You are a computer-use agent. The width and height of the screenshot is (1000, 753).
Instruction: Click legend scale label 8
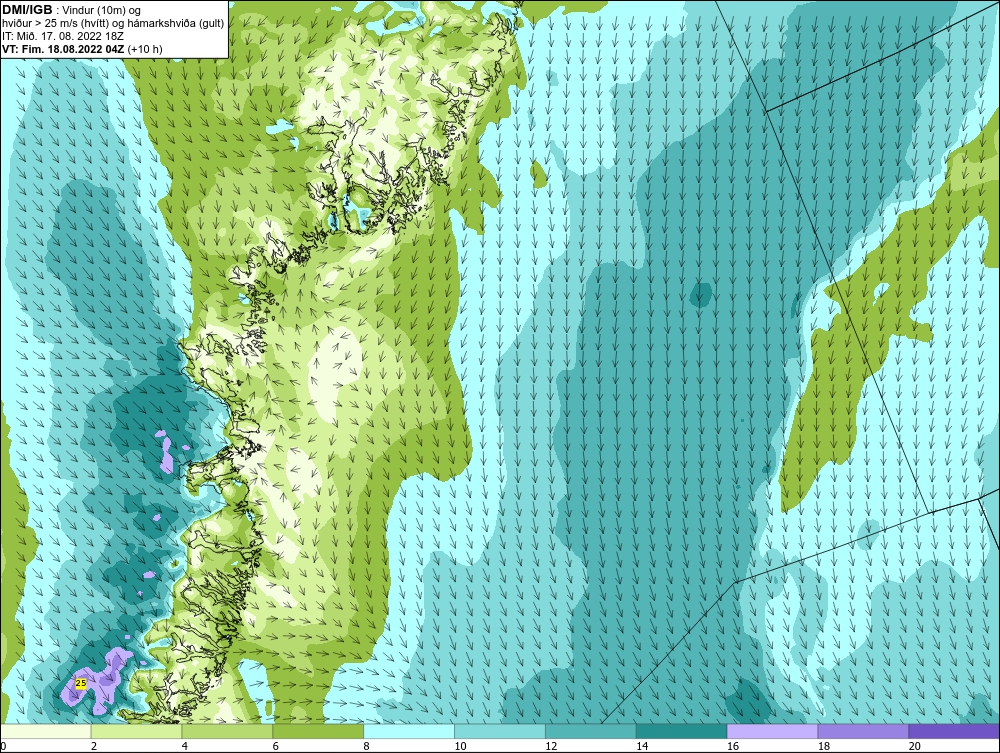coord(366,746)
